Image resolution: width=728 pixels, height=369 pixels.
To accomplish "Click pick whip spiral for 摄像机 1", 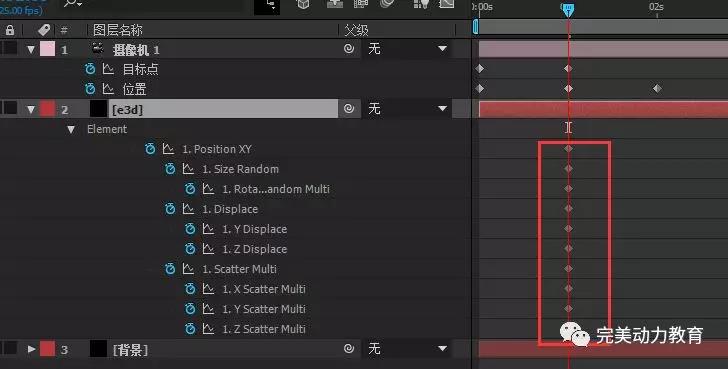I will 349,48.
